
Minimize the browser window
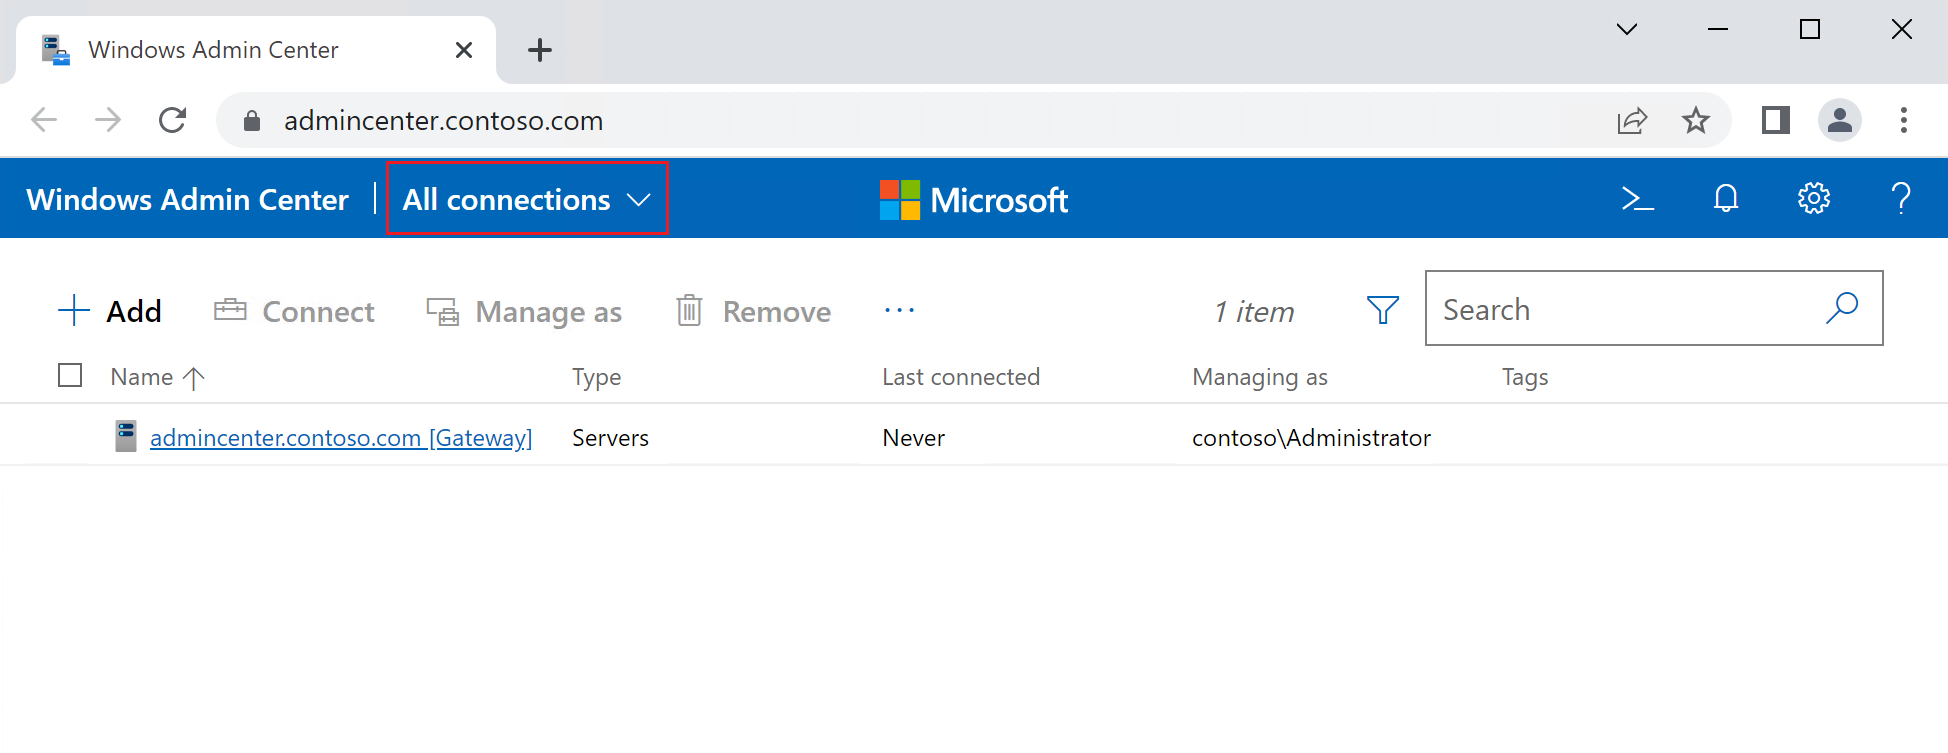coord(1718,29)
